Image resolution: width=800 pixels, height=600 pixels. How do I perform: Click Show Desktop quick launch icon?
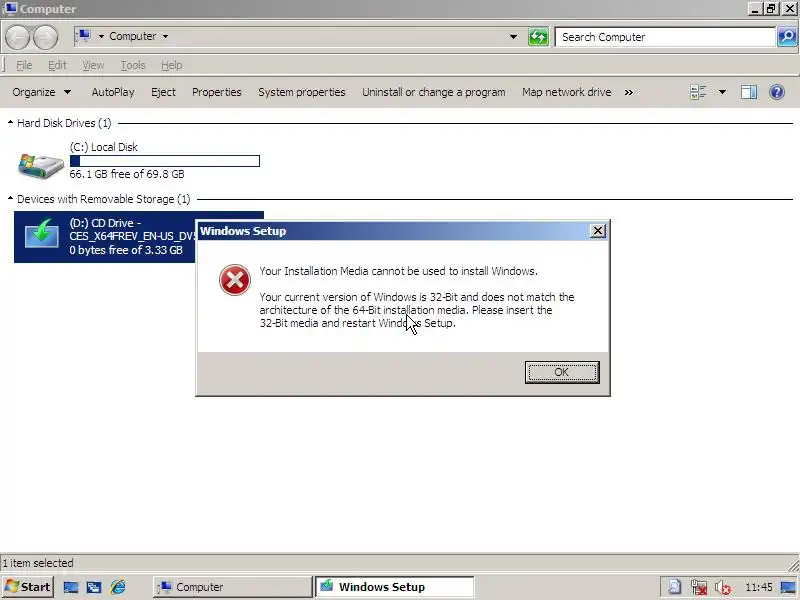70,587
